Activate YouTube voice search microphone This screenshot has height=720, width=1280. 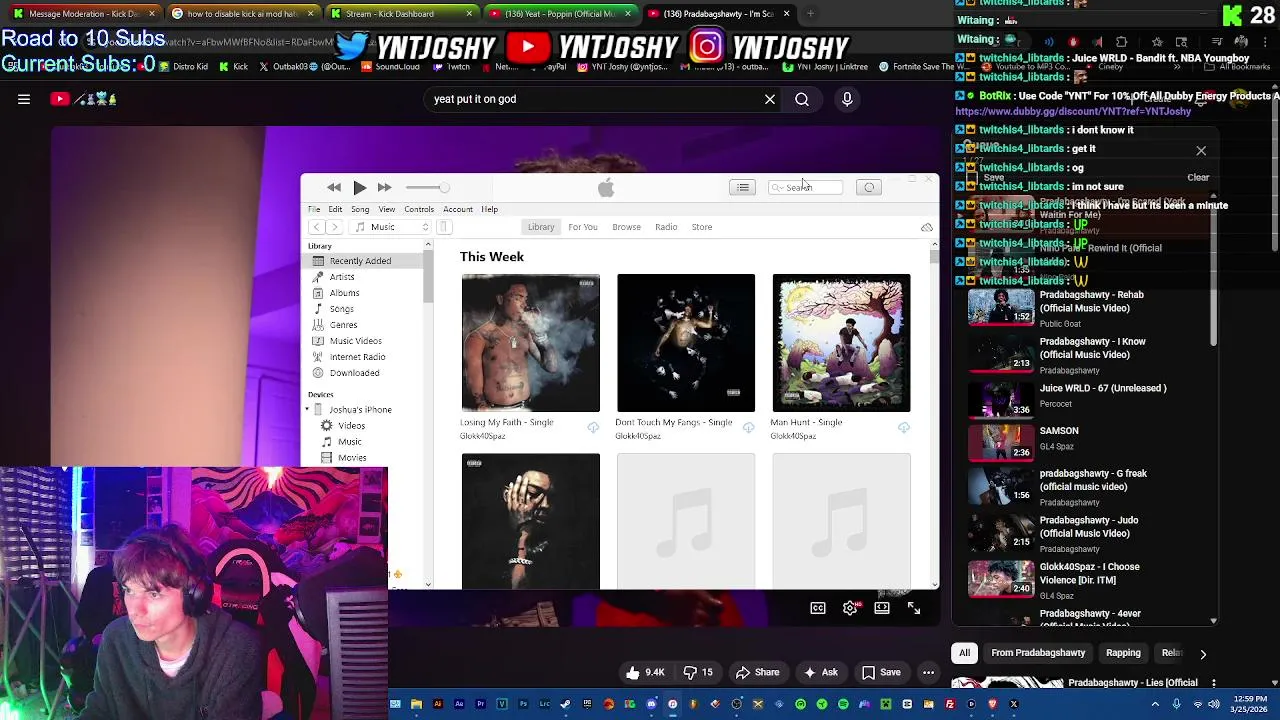[x=847, y=99]
